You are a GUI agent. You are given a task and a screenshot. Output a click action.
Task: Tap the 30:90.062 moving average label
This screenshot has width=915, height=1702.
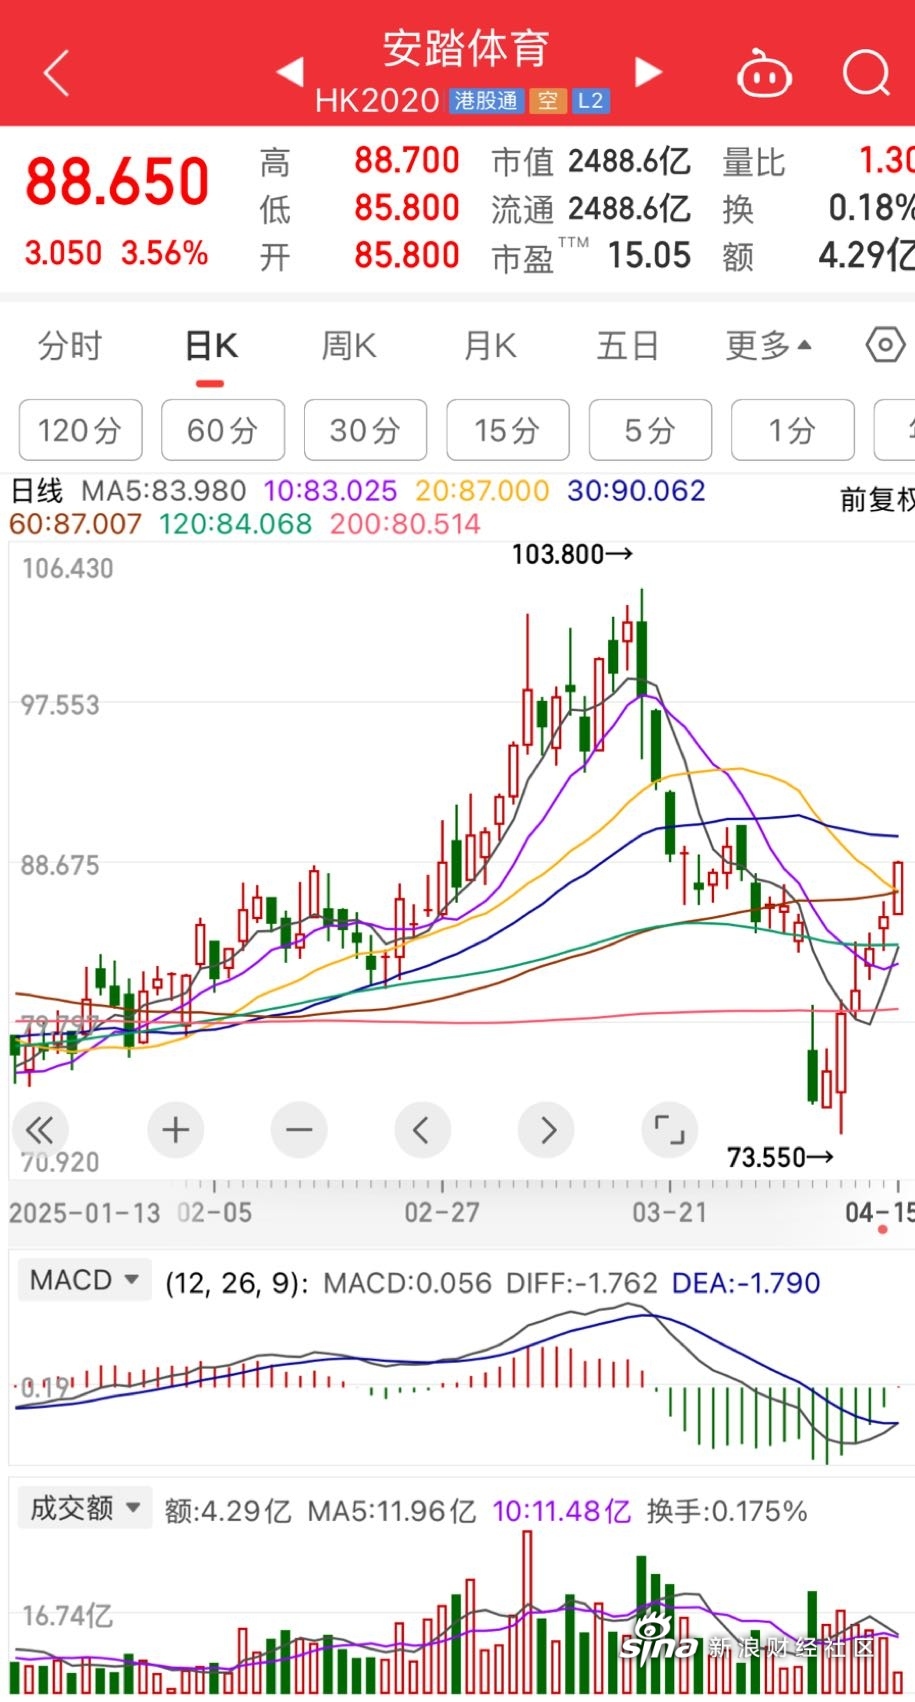pos(636,491)
